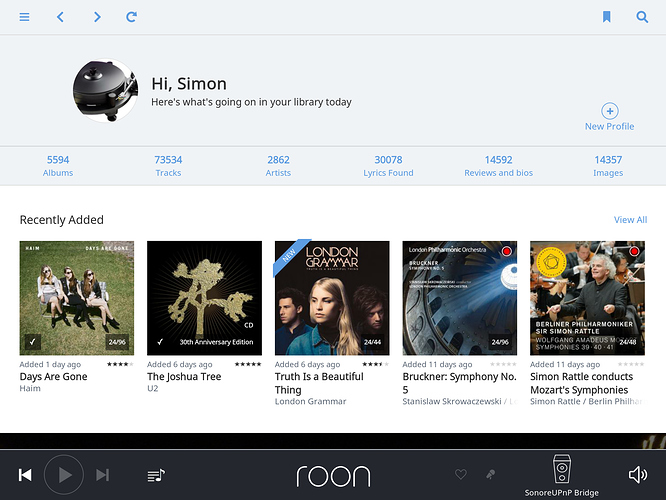Image resolution: width=666 pixels, height=500 pixels.
Task: Select the SonoreUPnP Bridge zone icon
Action: [x=562, y=469]
